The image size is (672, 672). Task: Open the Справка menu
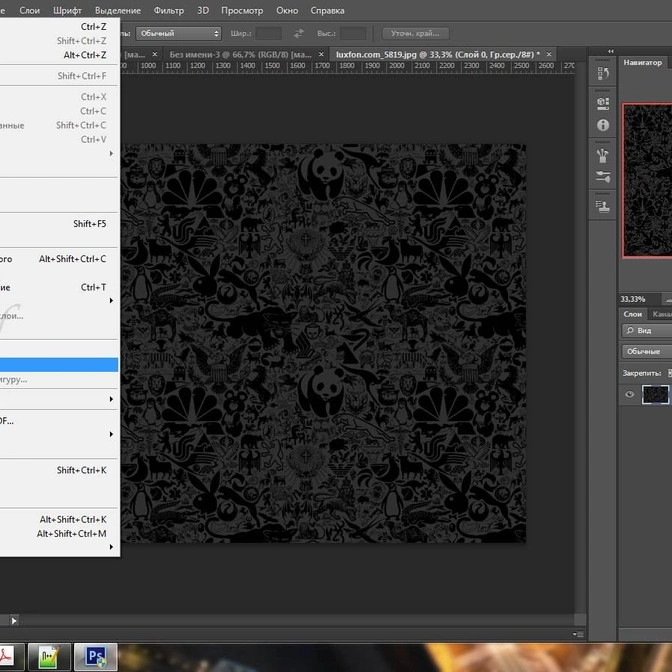[327, 10]
